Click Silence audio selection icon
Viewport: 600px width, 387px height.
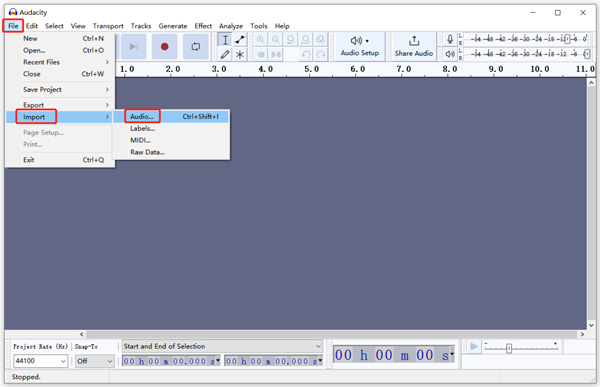coord(276,54)
